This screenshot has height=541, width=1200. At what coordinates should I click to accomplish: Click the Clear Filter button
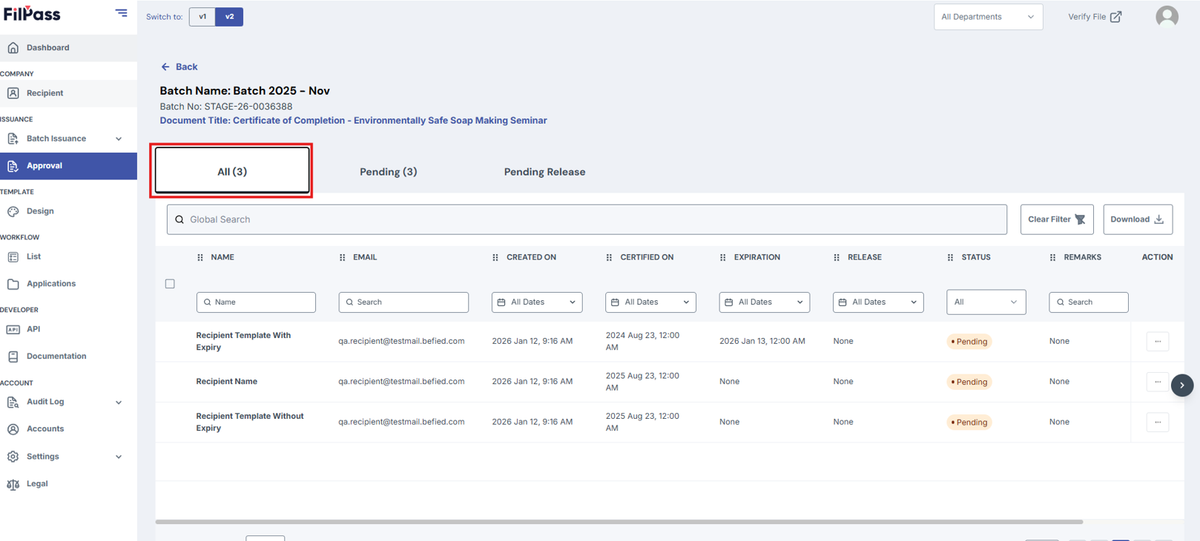tap(1057, 219)
